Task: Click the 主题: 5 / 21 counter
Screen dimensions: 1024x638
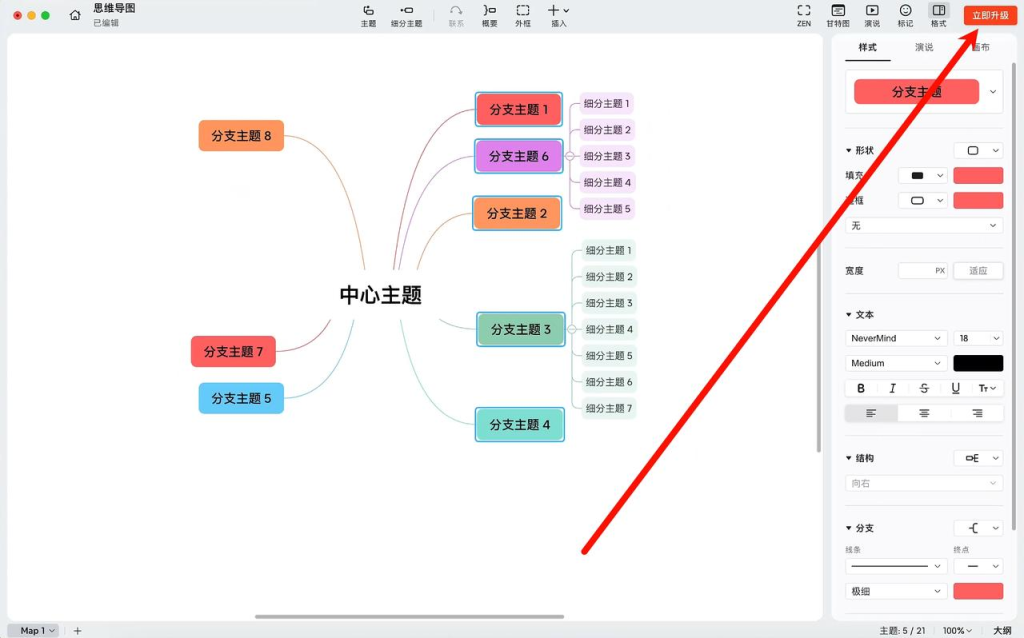Action: tap(903, 630)
